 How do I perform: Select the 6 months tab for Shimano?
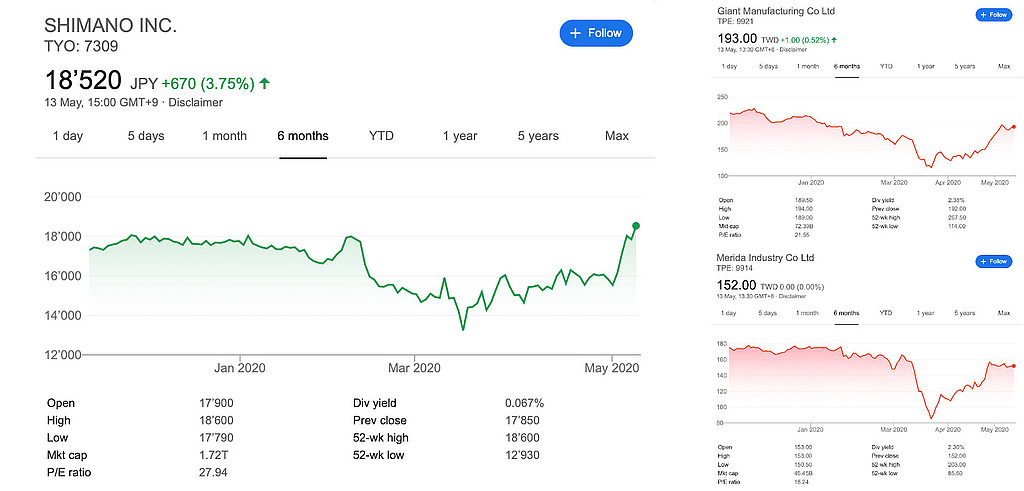click(x=303, y=136)
